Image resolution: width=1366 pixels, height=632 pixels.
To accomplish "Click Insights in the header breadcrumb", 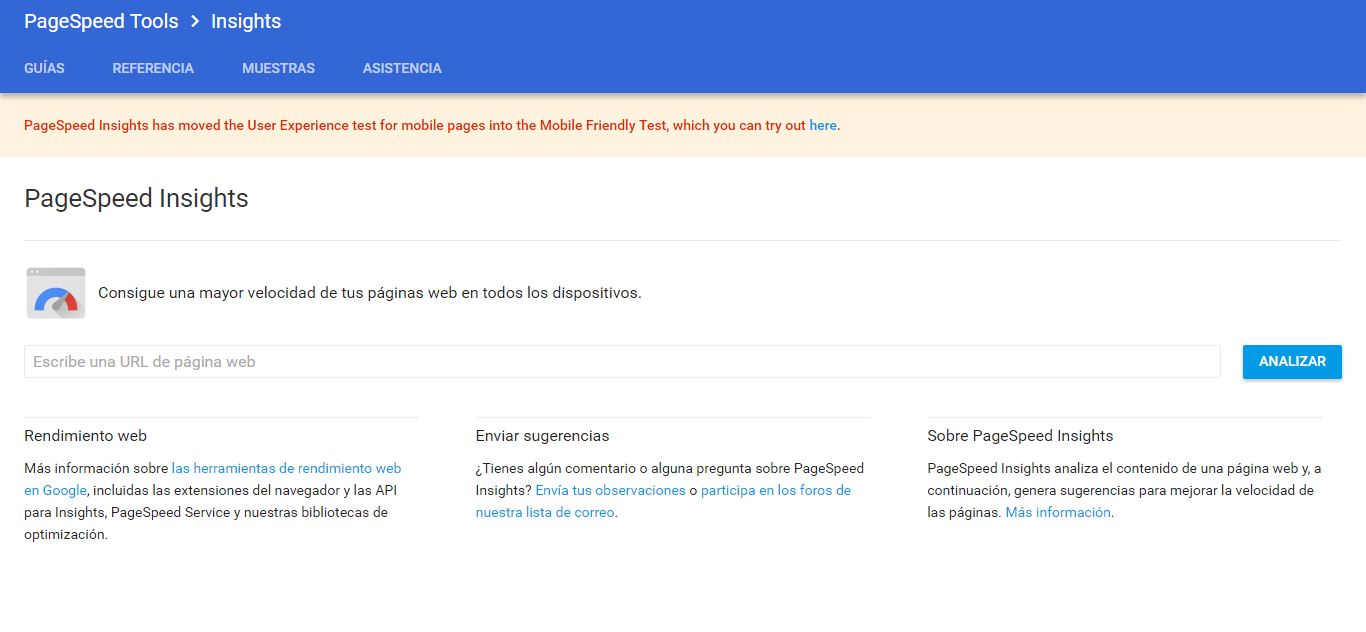I will [246, 21].
